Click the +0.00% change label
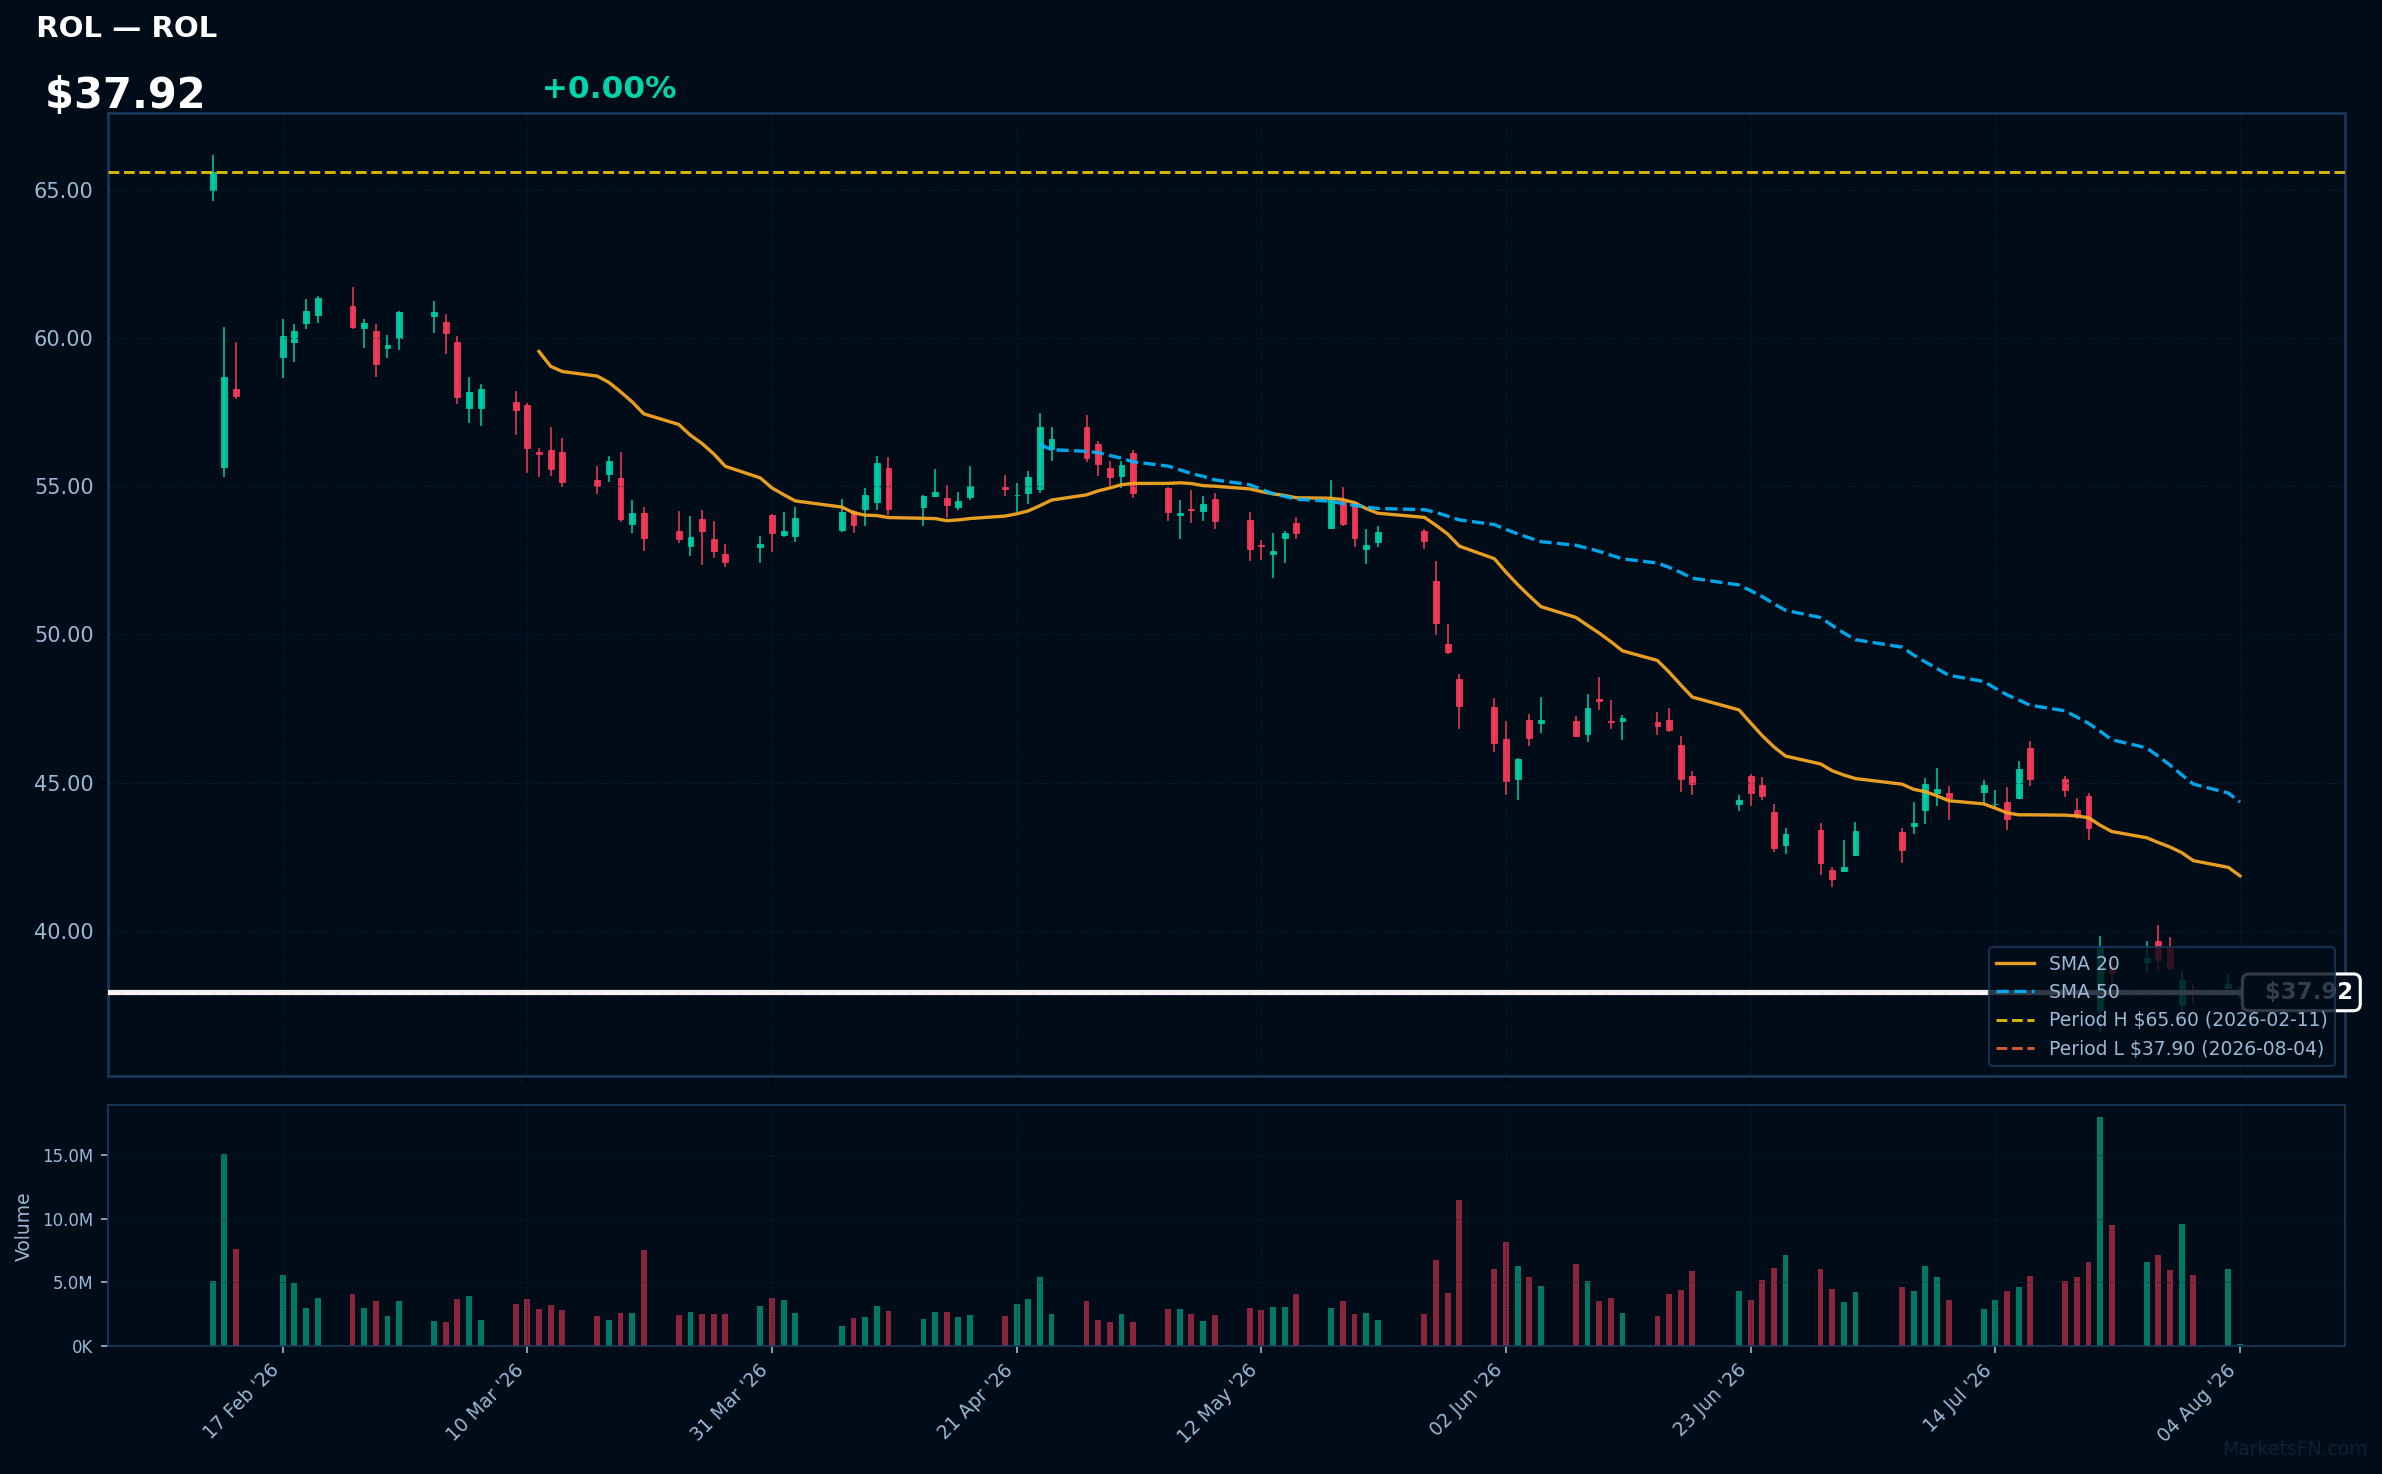2382x1474 pixels. [x=609, y=88]
